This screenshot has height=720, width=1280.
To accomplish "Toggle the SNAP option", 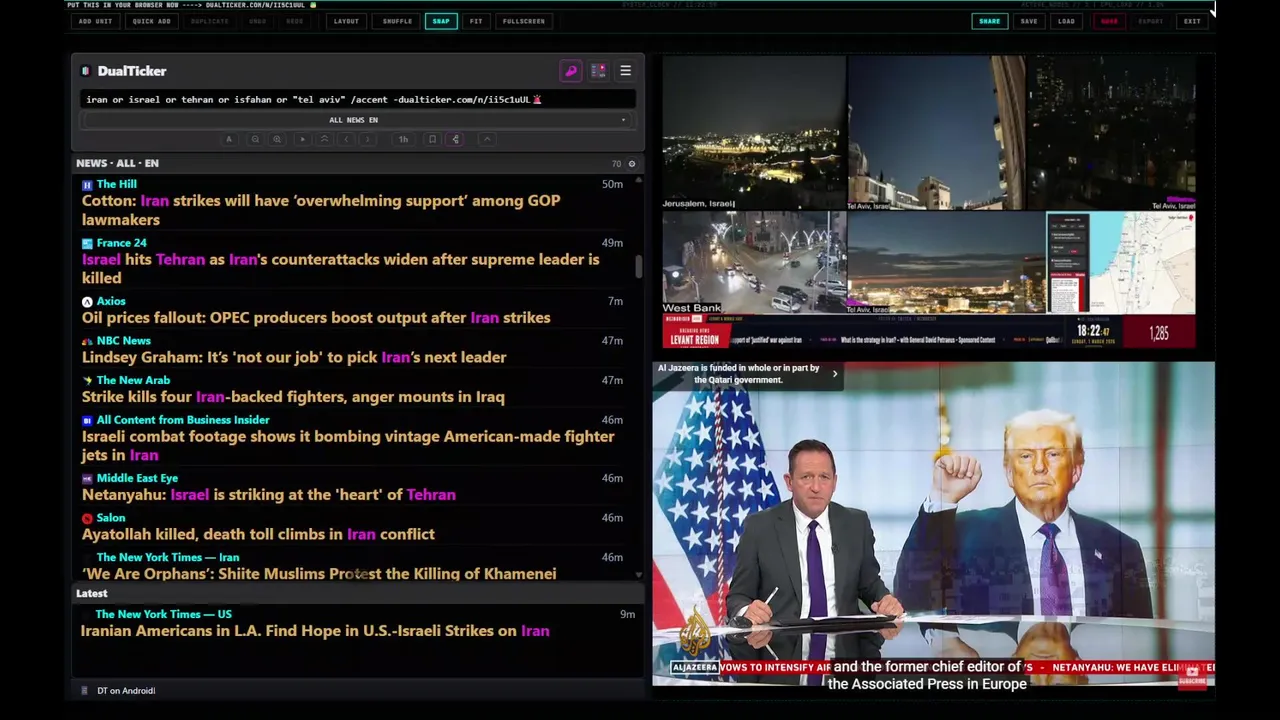I will click(x=441, y=21).
